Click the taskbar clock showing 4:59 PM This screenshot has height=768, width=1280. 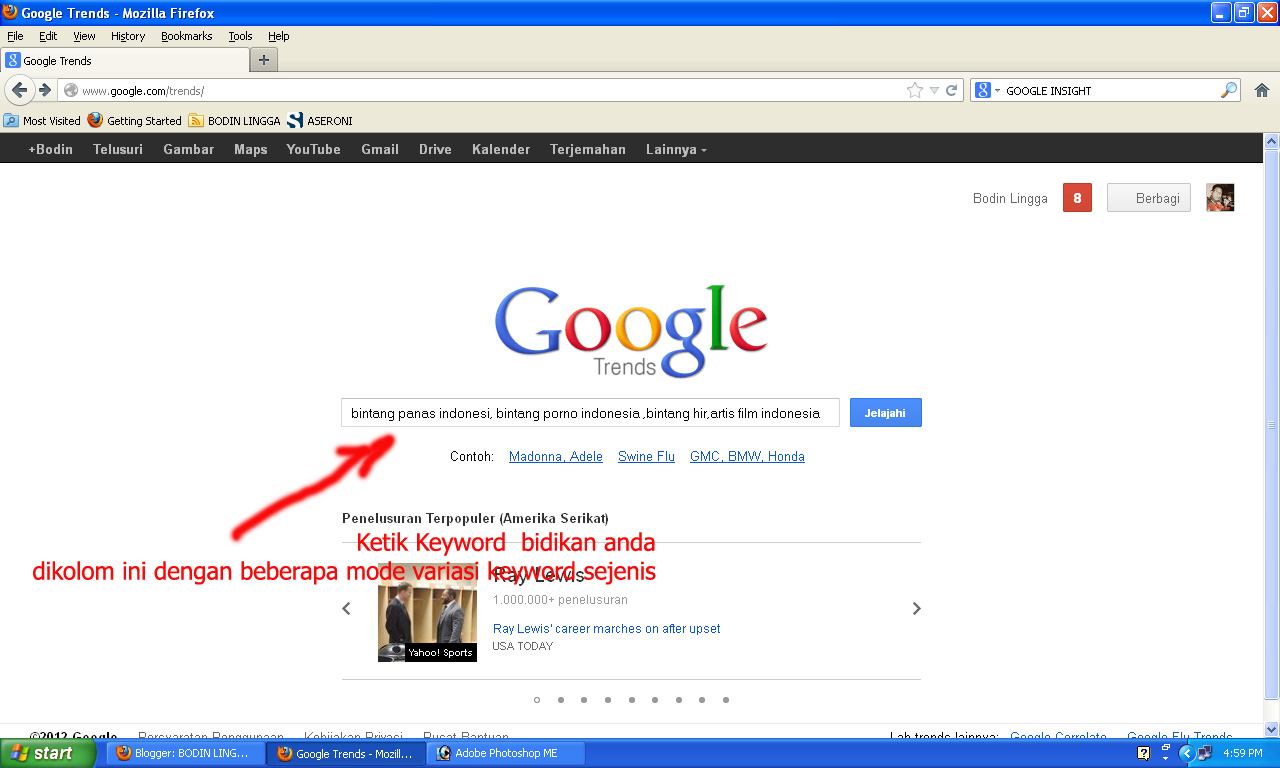[1243, 753]
